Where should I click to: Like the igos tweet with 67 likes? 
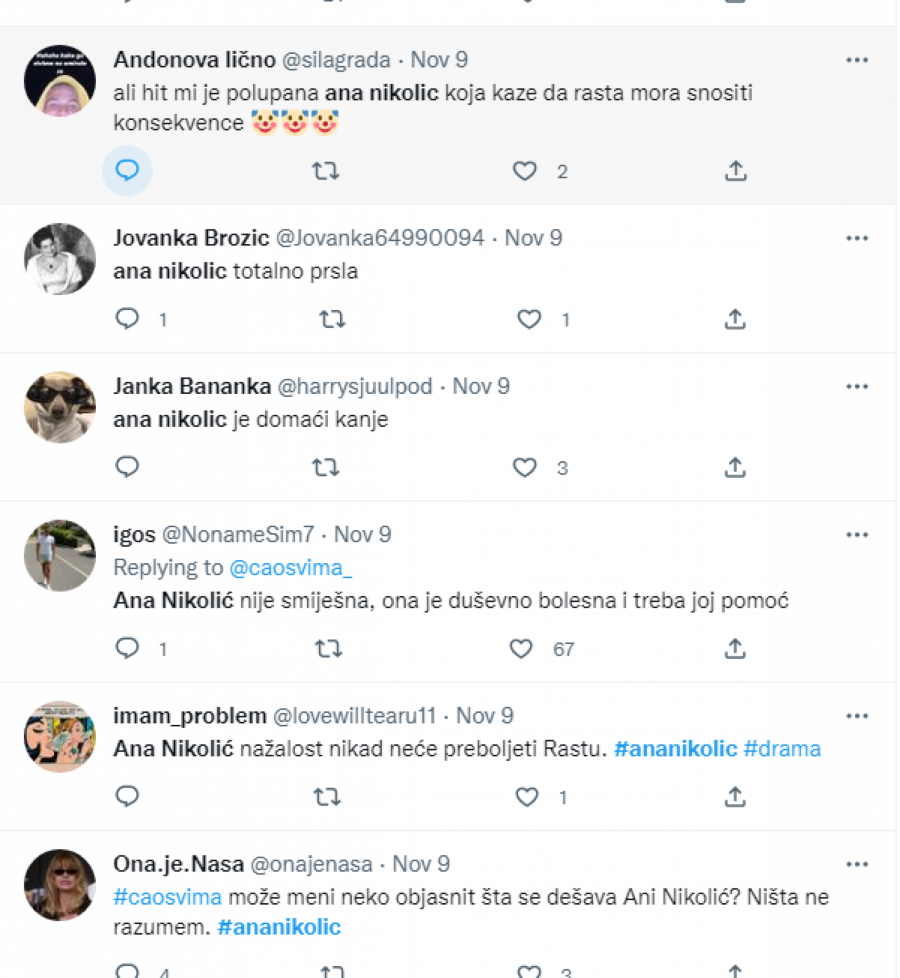(x=522, y=649)
